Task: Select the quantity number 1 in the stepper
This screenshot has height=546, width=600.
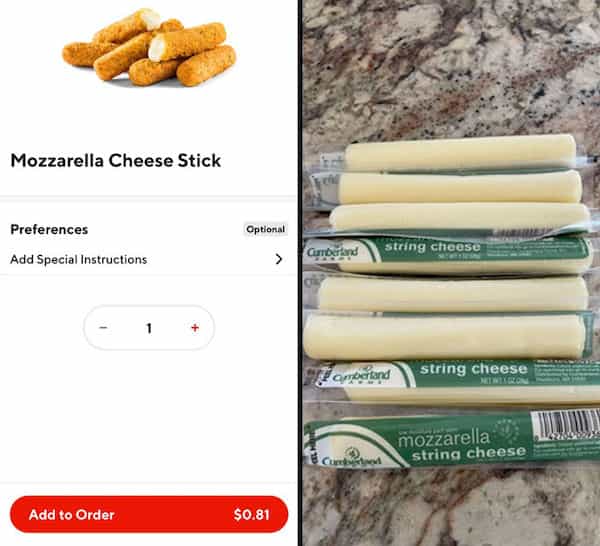Action: tap(149, 328)
